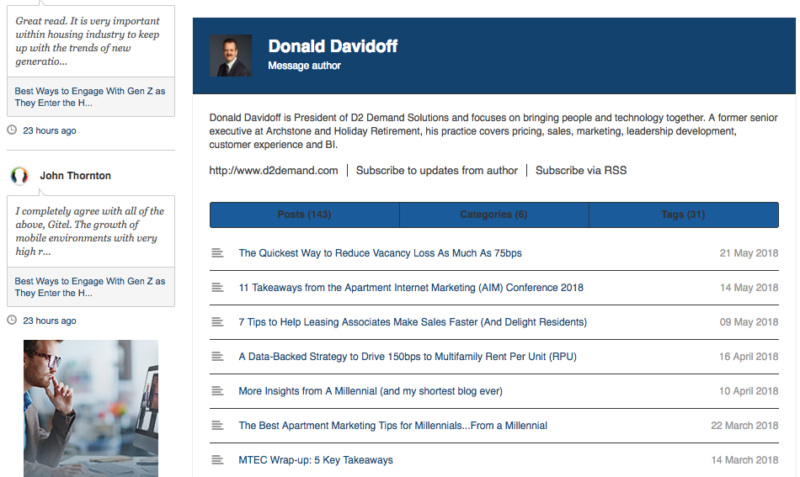
Task: Switch to the Categories (6) tab
Action: [494, 215]
